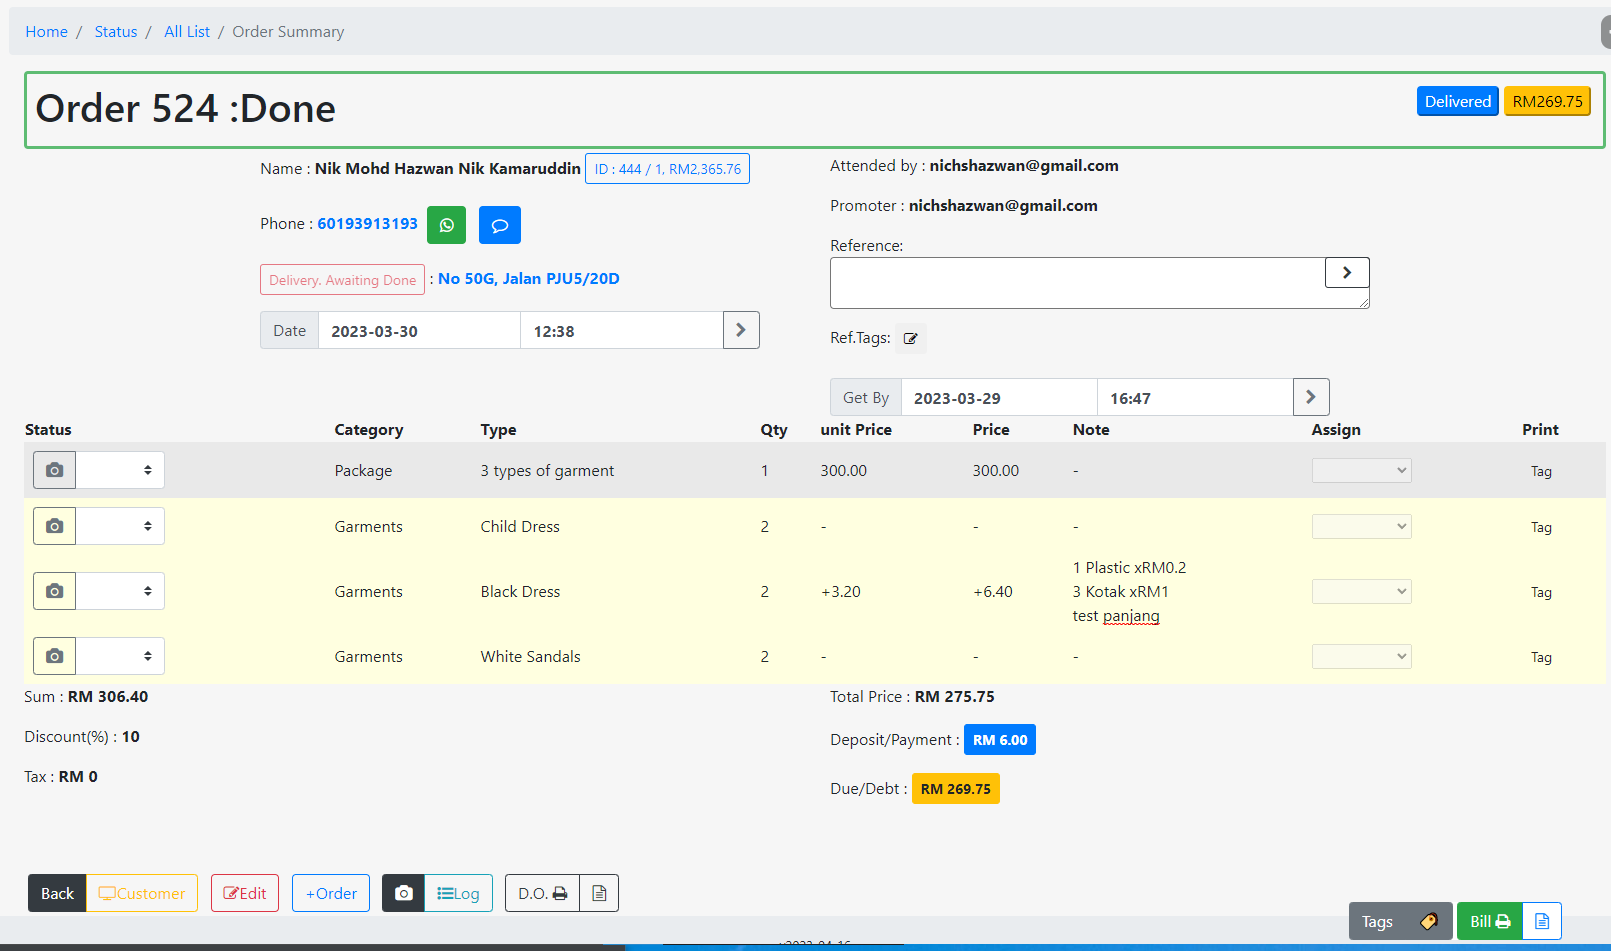The image size is (1611, 951).
Task: Open the Tags label button
Action: point(1400,921)
